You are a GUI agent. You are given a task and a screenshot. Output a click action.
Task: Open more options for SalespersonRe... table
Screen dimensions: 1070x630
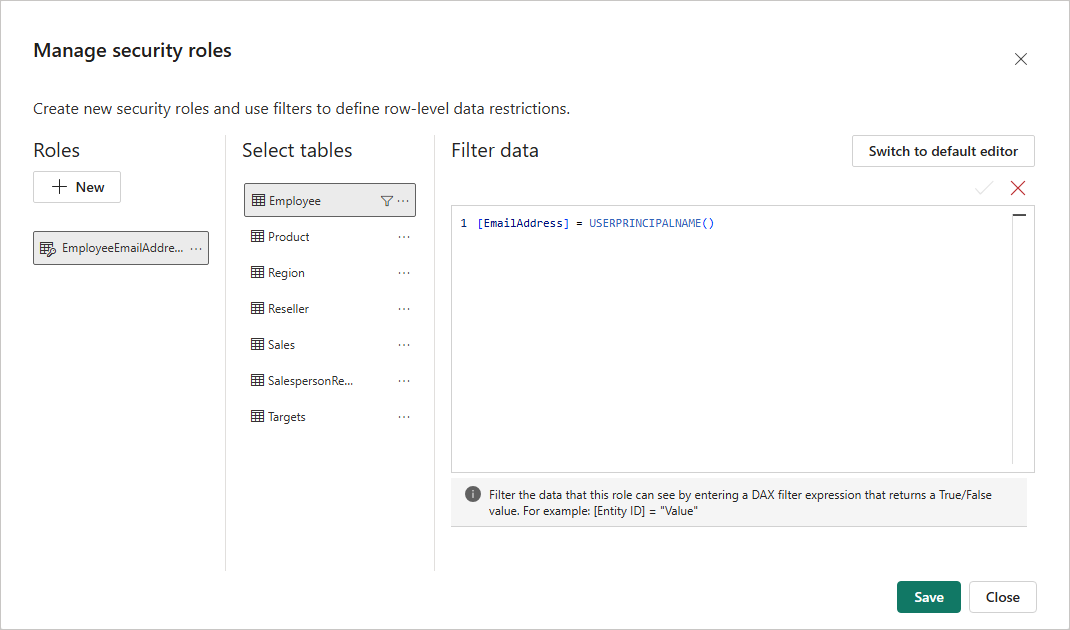pyautogui.click(x=404, y=381)
